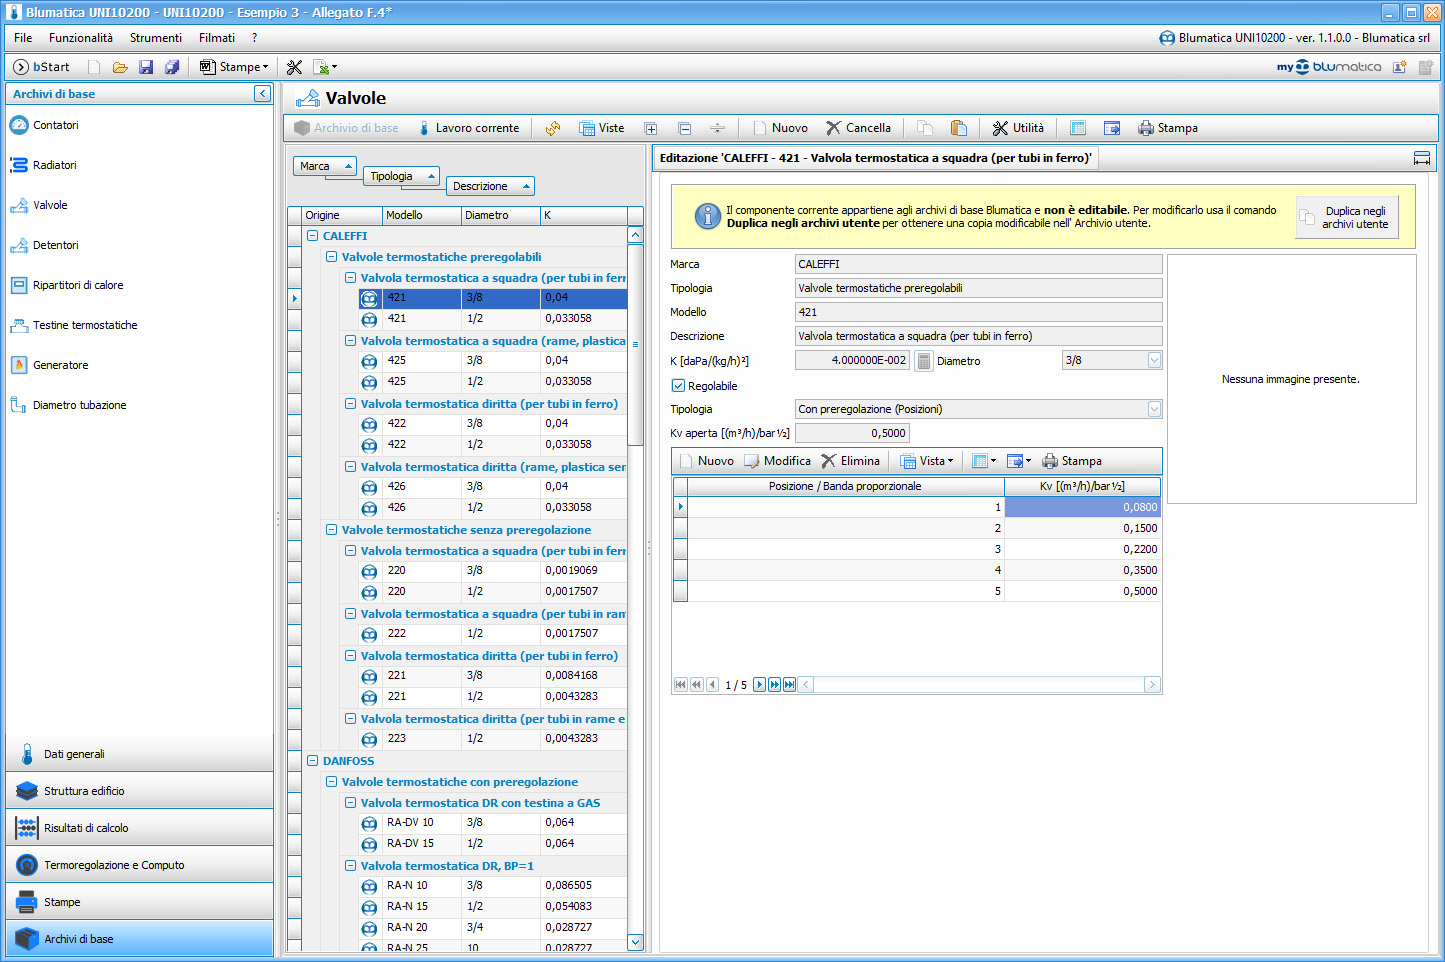The width and height of the screenshot is (1445, 962).
Task: Click the export arrow icon before Stampa
Action: (1112, 128)
